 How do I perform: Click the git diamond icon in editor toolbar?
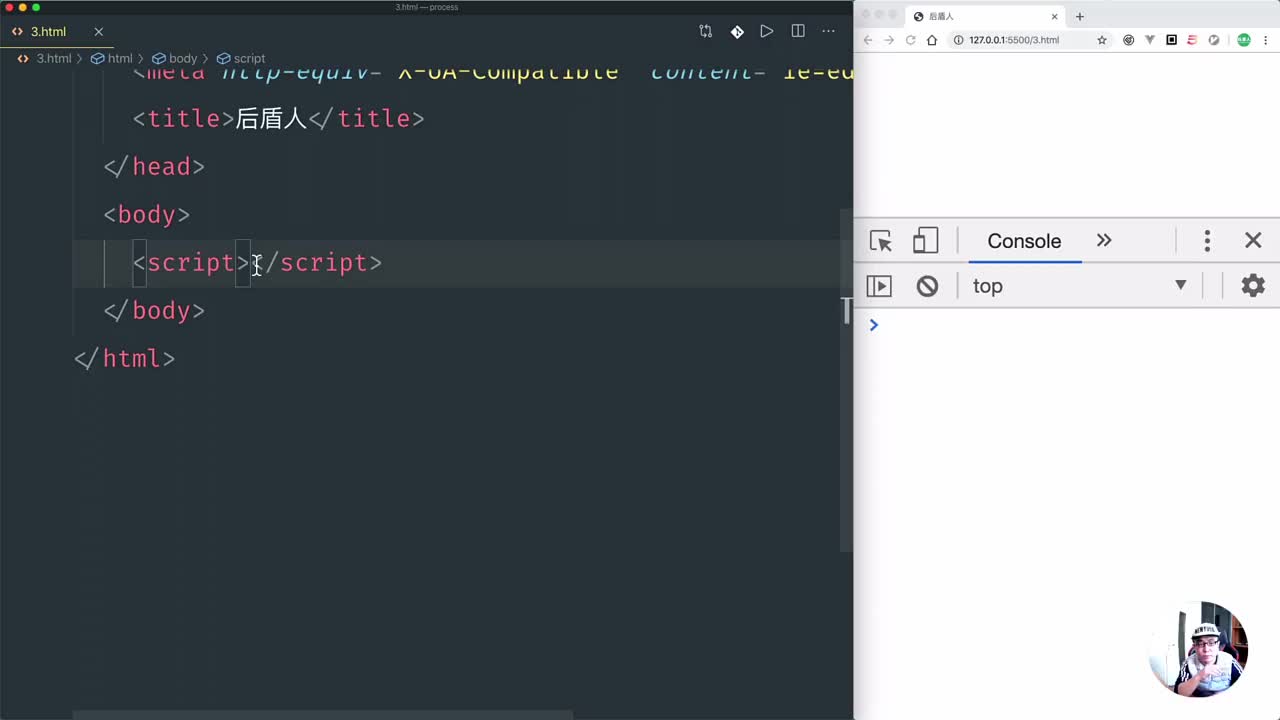[x=737, y=31]
